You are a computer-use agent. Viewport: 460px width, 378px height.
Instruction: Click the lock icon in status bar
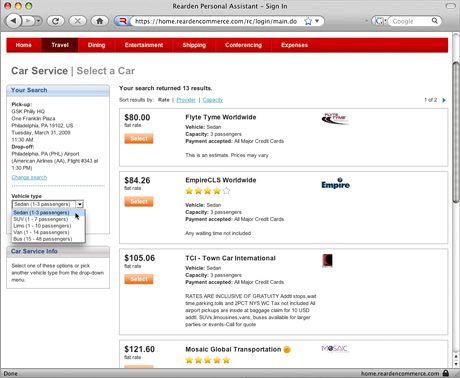coord(446,373)
